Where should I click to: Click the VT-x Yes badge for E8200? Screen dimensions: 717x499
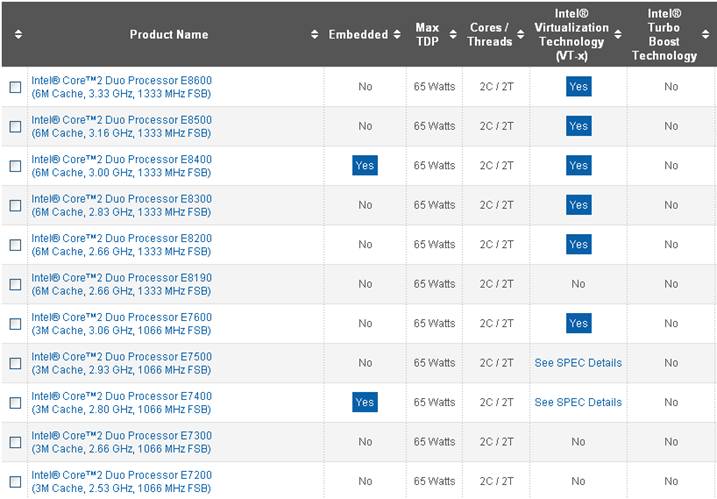[x=578, y=244]
